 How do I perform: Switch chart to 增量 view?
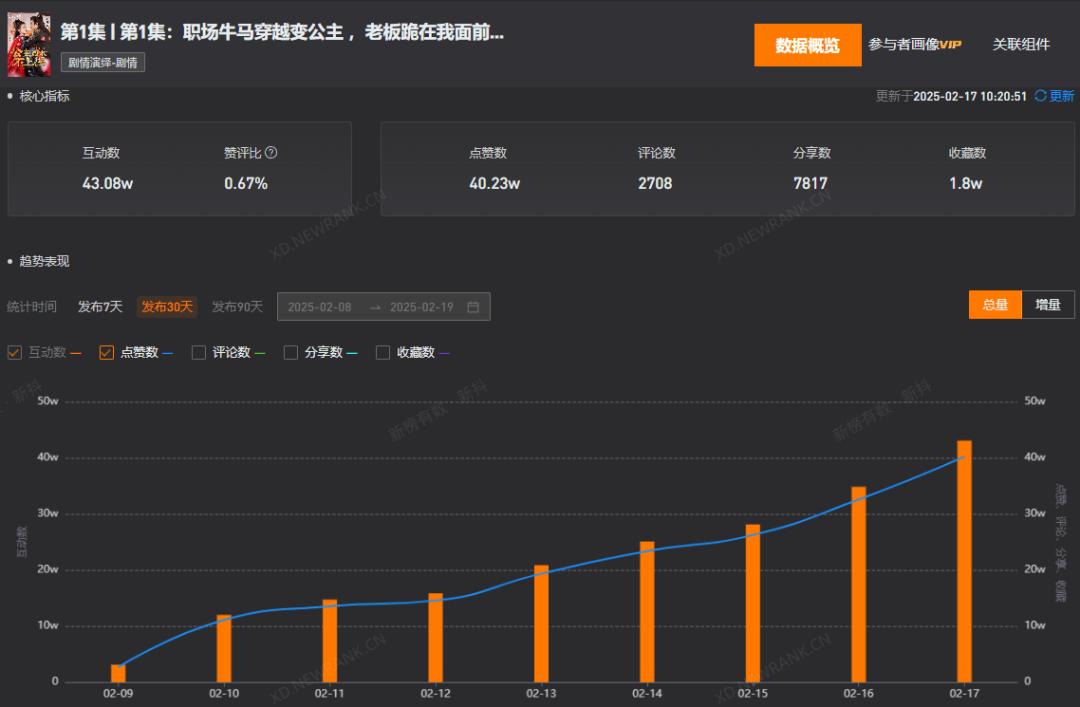1048,305
